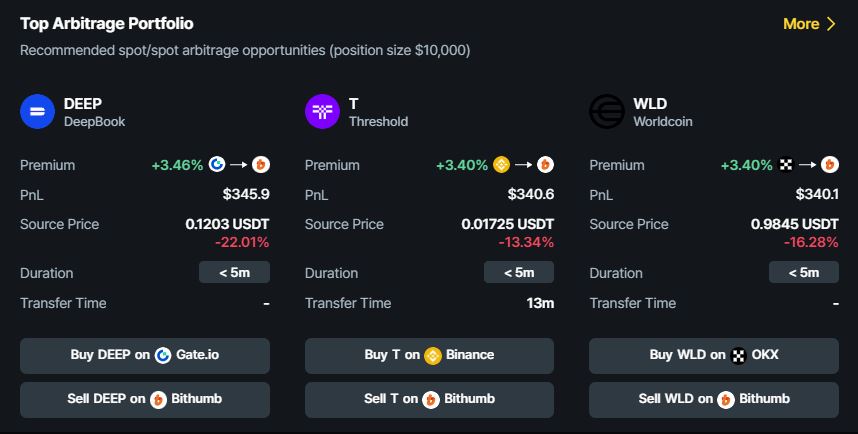The width and height of the screenshot is (858, 434).
Task: Click Bithumb icon in WLD premium row
Action: coord(830,164)
